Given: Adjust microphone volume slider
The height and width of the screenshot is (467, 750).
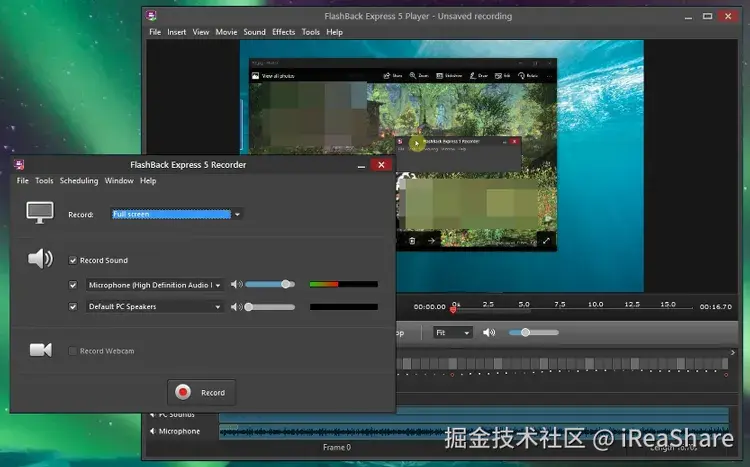Looking at the screenshot, I should 270,284.
